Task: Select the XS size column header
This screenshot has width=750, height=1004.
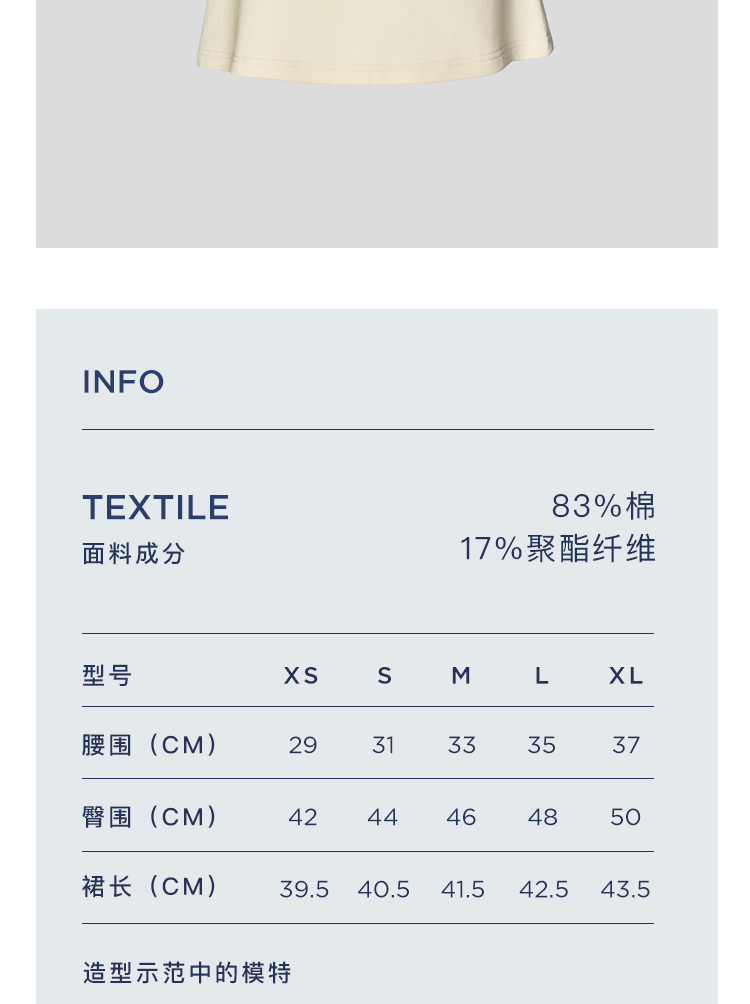Action: pyautogui.click(x=301, y=676)
